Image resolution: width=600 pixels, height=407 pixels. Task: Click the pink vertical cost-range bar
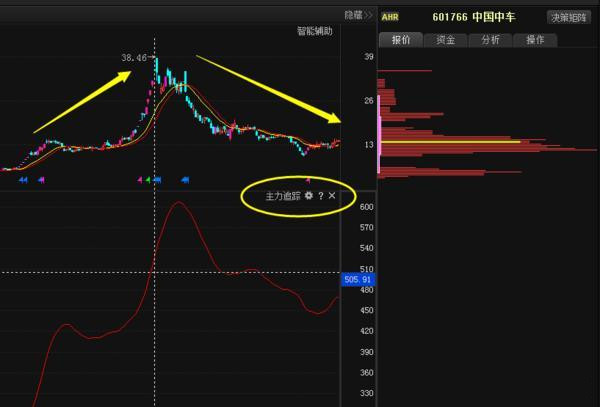[379, 134]
